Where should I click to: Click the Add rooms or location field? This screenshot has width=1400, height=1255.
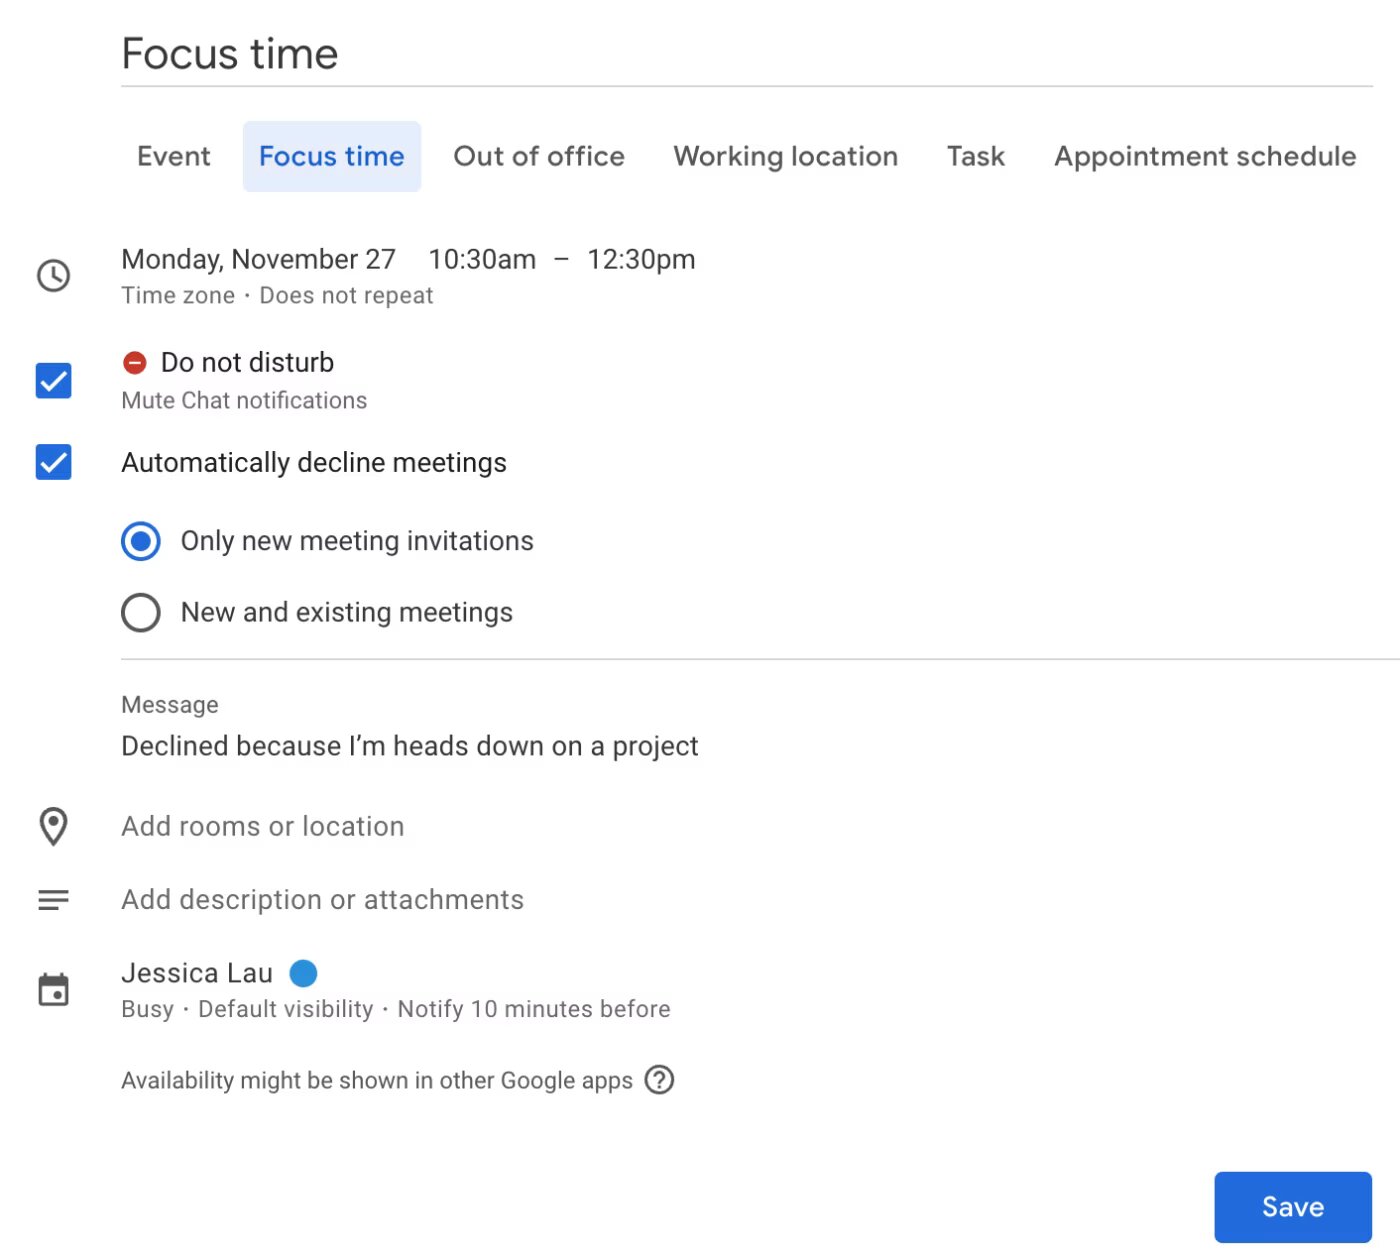point(263,827)
